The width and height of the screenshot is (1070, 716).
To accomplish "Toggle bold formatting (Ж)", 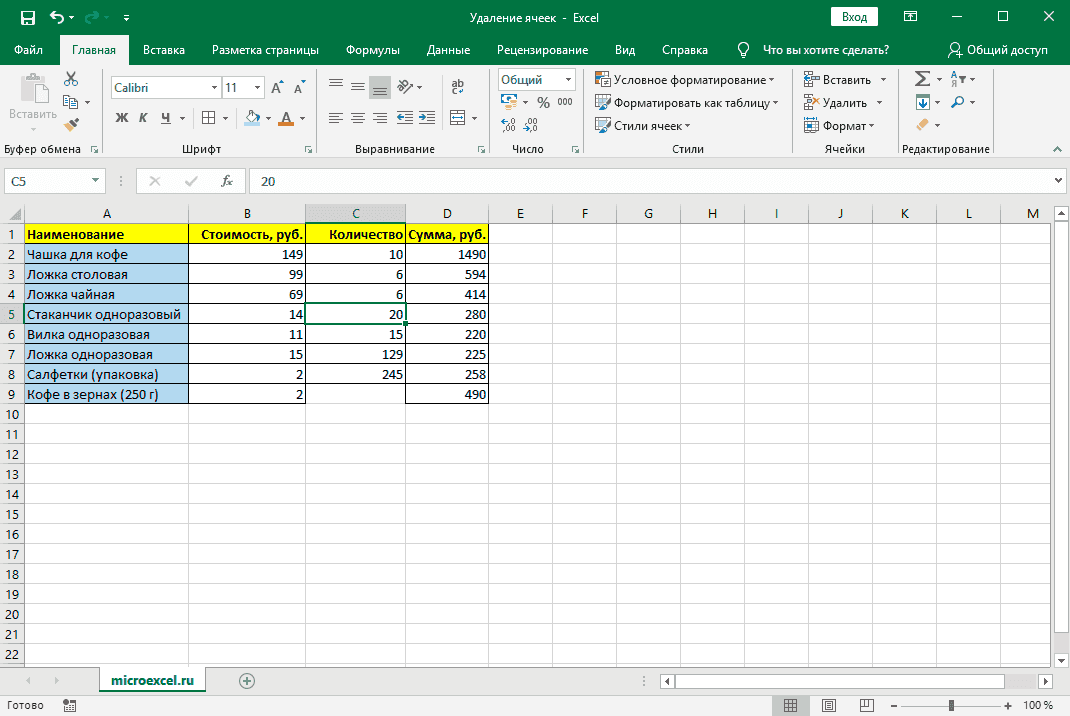I will click(x=122, y=118).
